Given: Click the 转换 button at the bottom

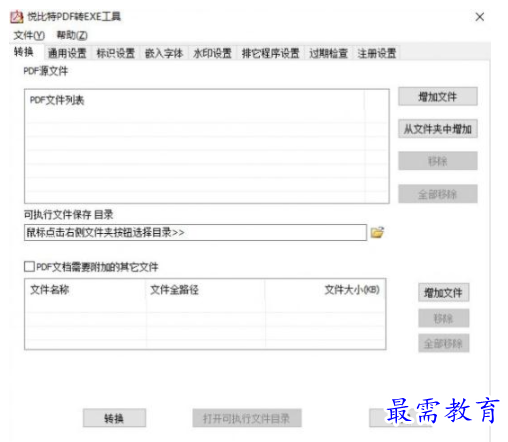Looking at the screenshot, I should (114, 418).
